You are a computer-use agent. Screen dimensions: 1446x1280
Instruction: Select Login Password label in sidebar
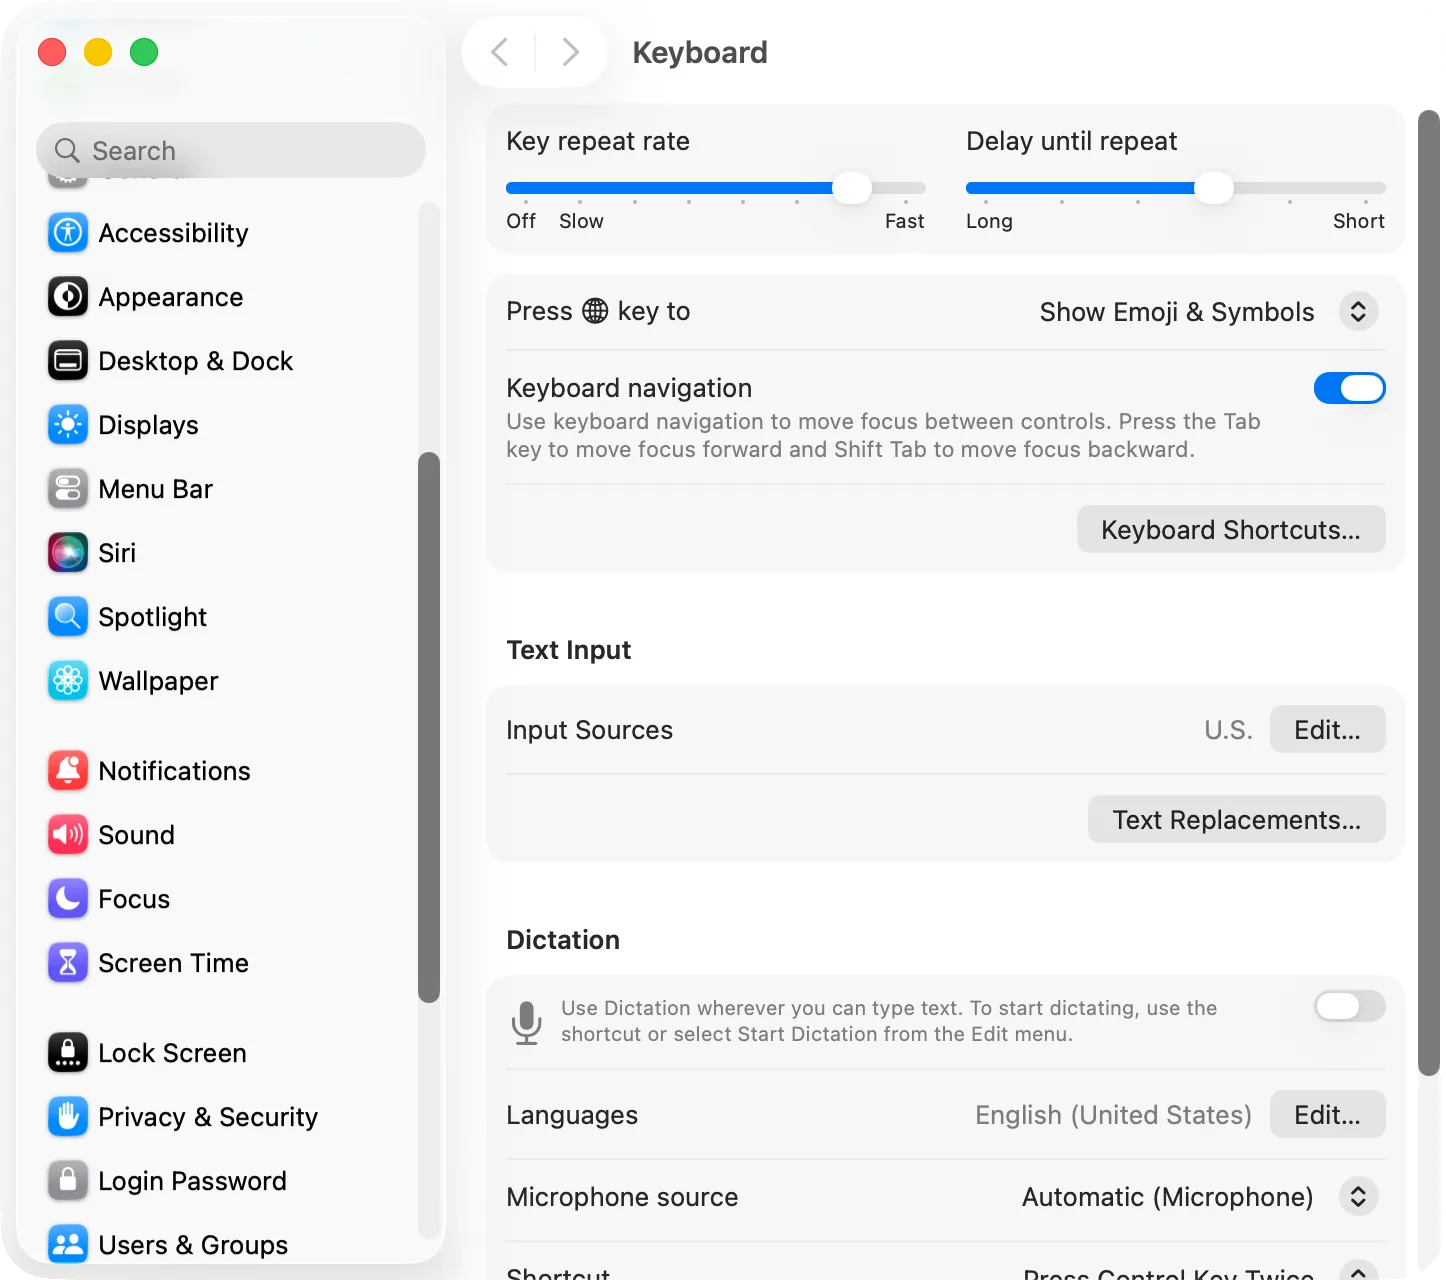coord(192,1181)
